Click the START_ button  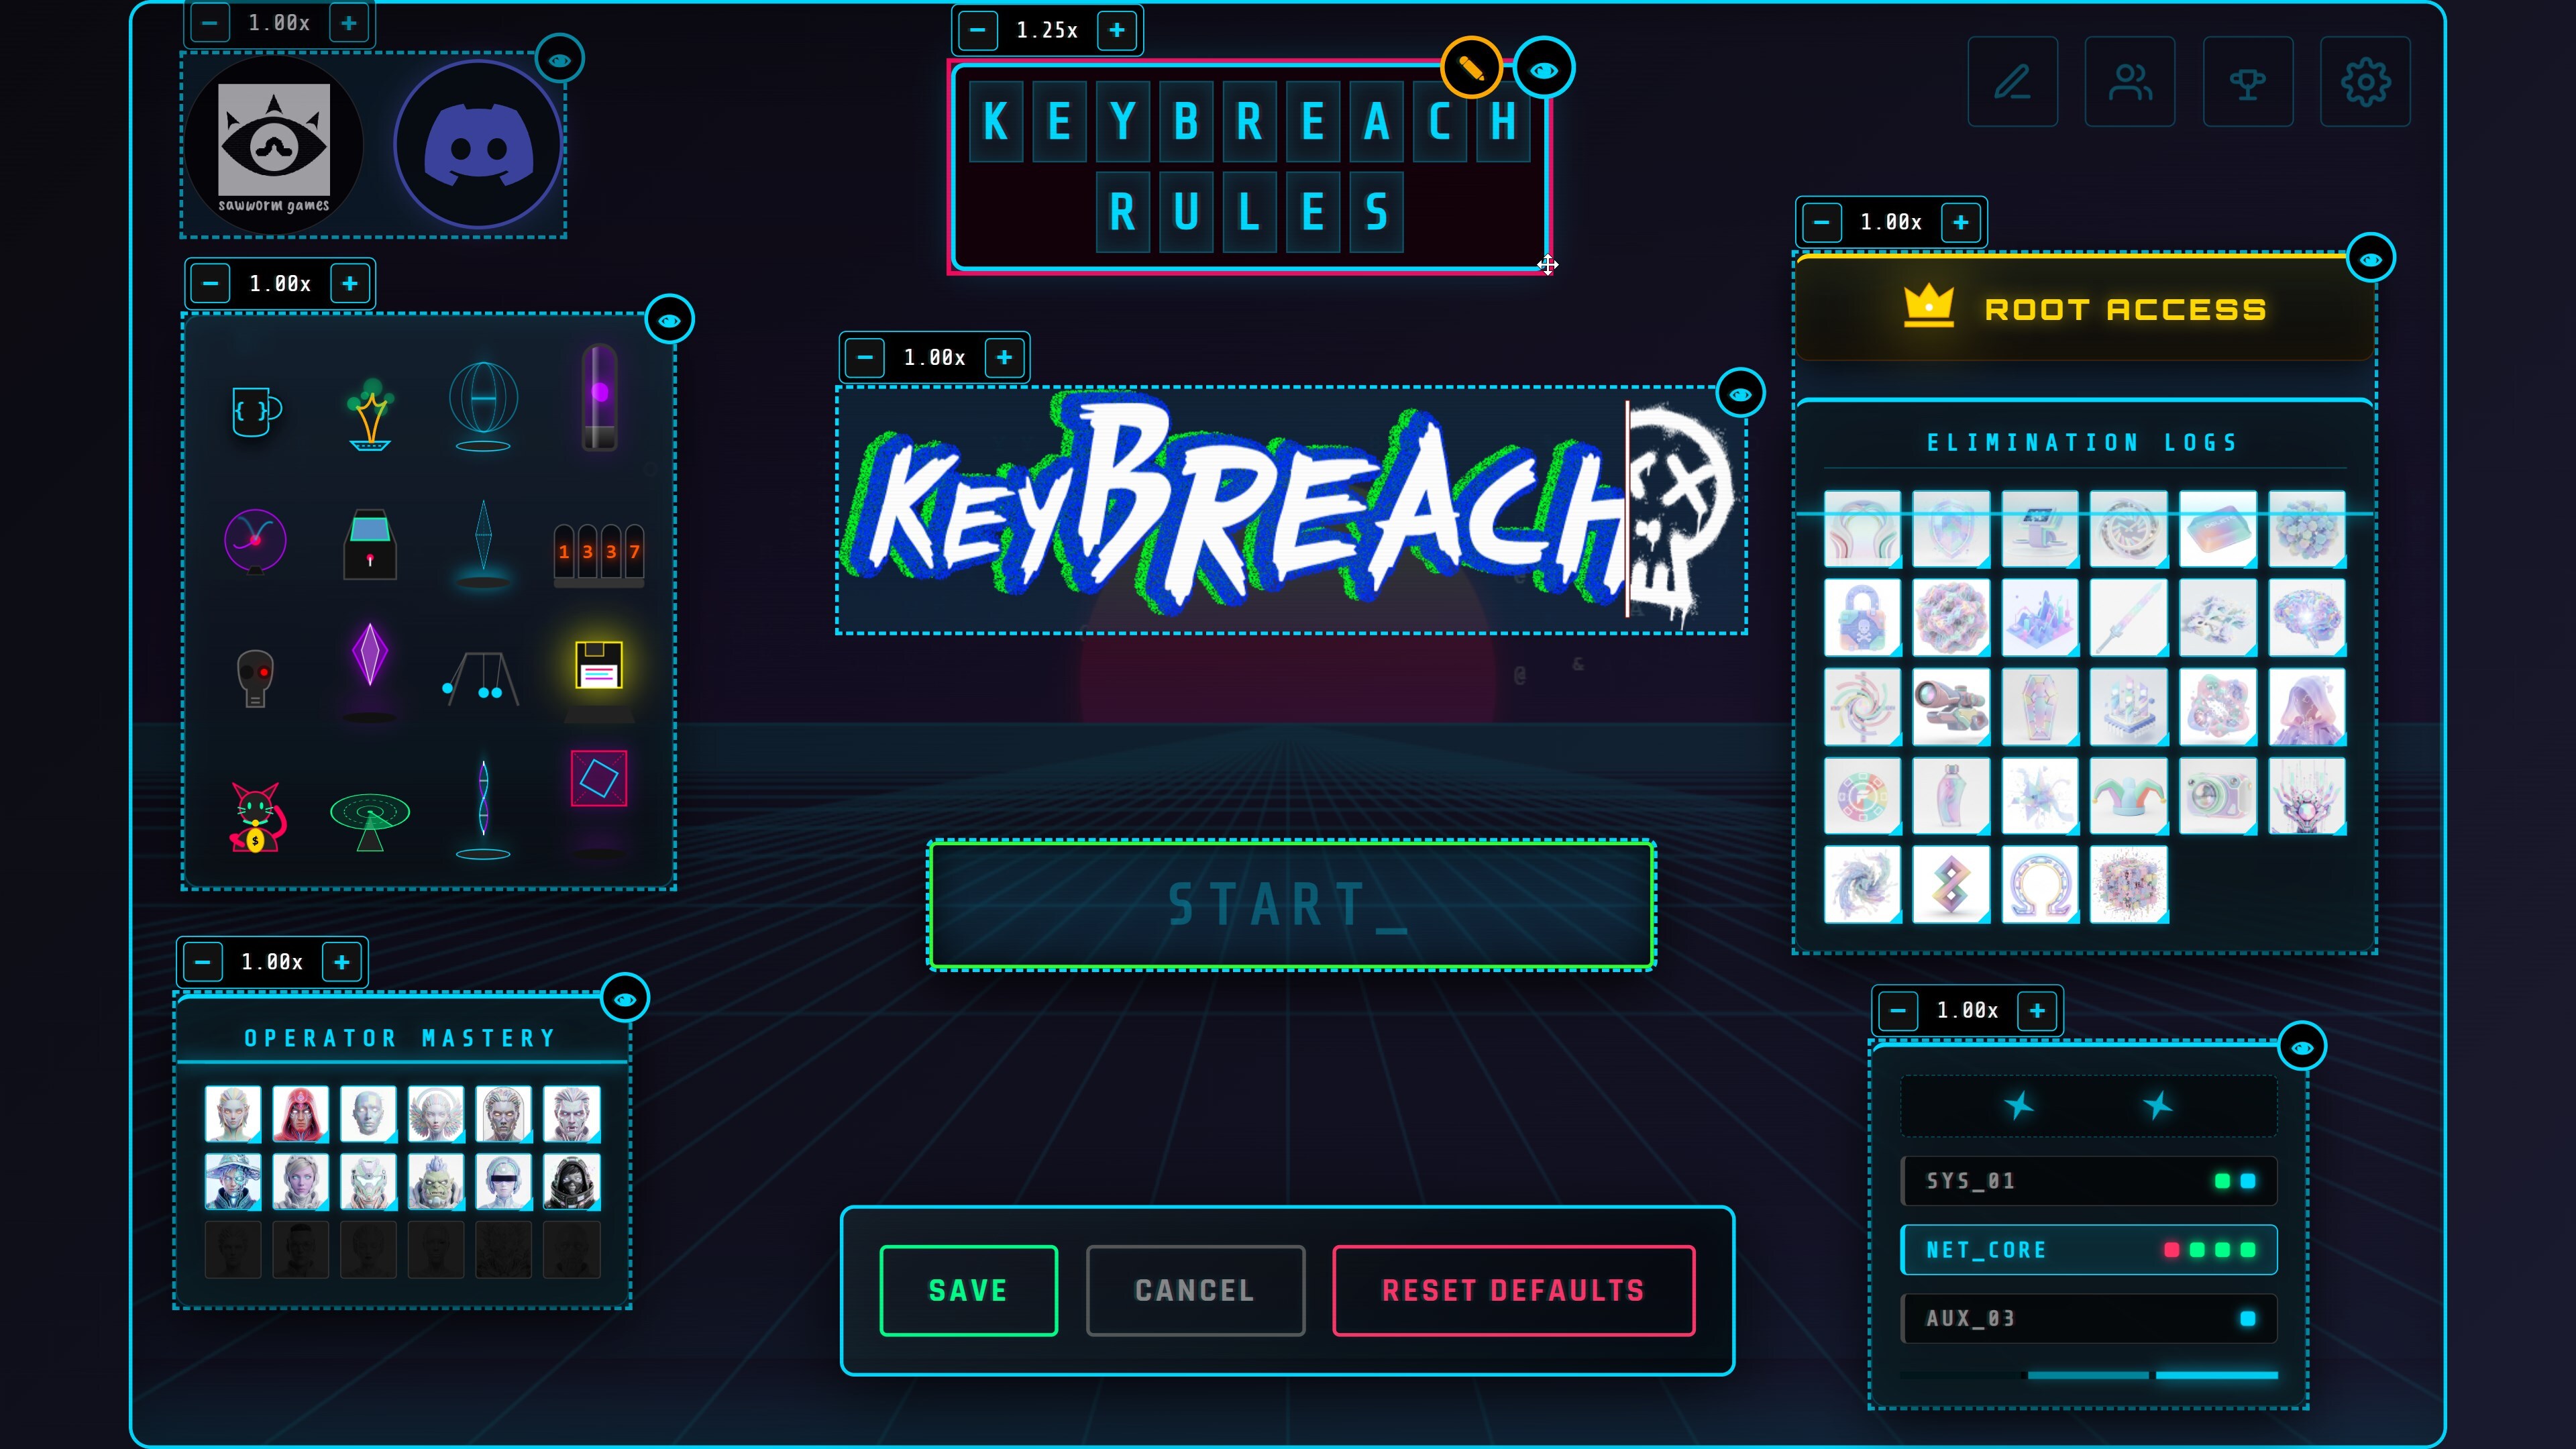[x=1291, y=905]
